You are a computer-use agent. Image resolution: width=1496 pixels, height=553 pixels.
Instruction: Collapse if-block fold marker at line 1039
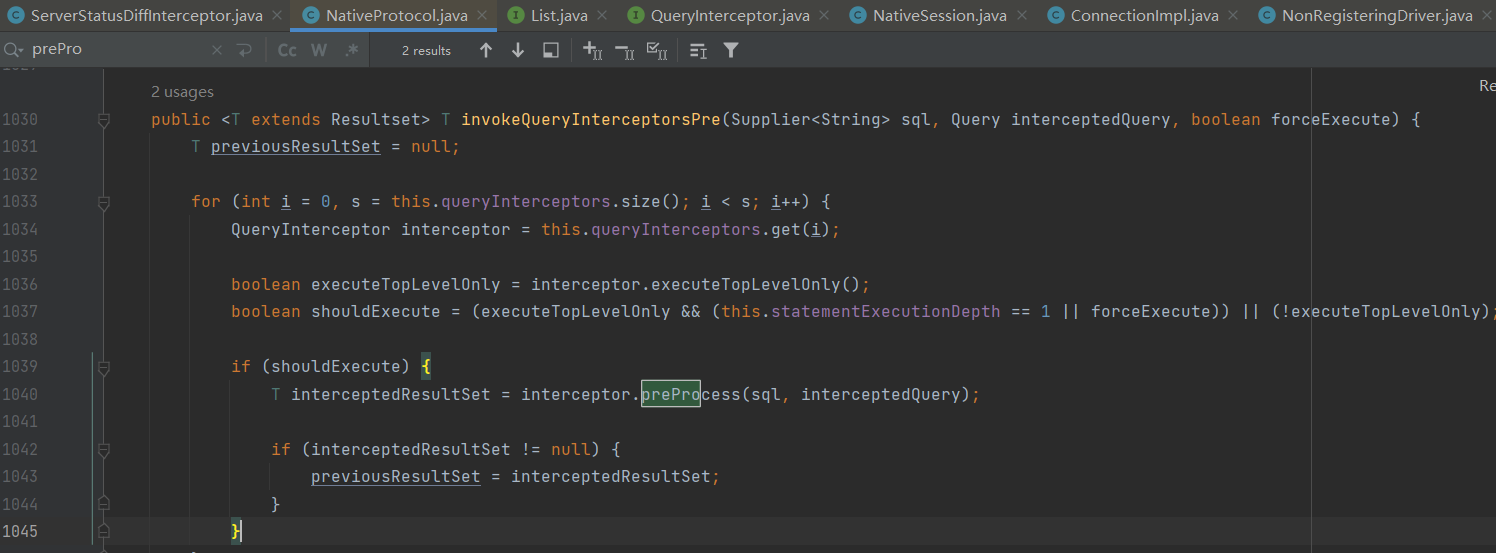[103, 367]
